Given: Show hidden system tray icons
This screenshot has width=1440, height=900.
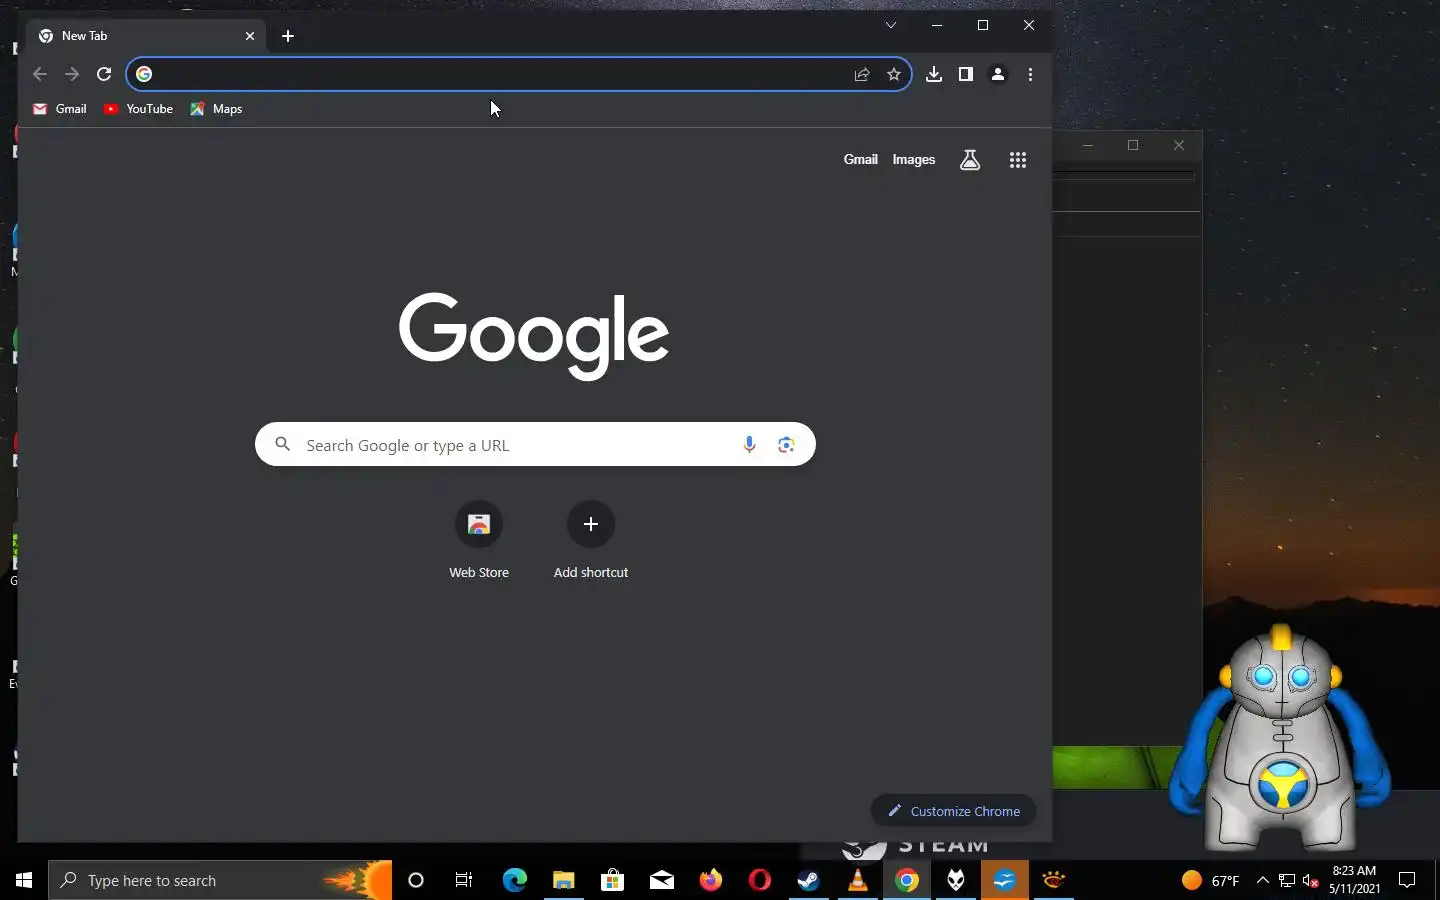Looking at the screenshot, I should [x=1263, y=880].
